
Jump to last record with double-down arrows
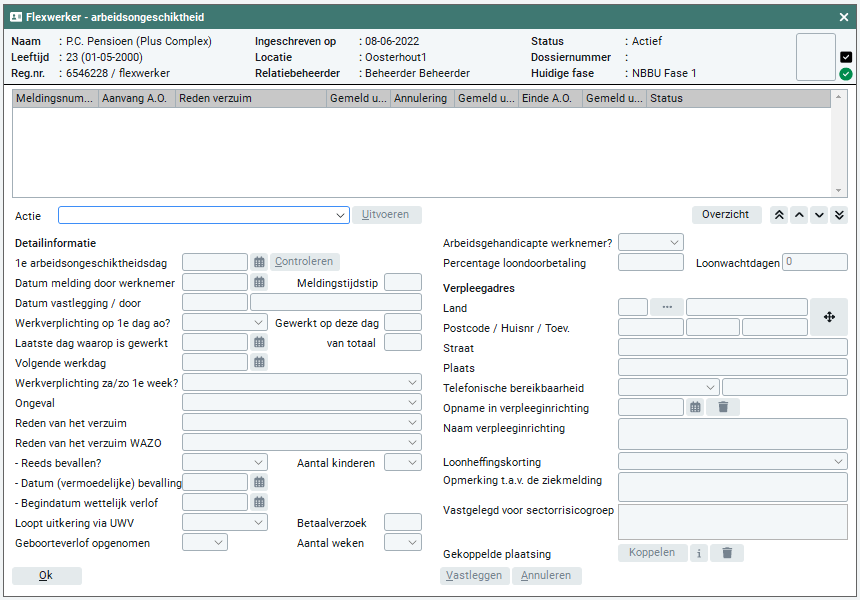839,215
